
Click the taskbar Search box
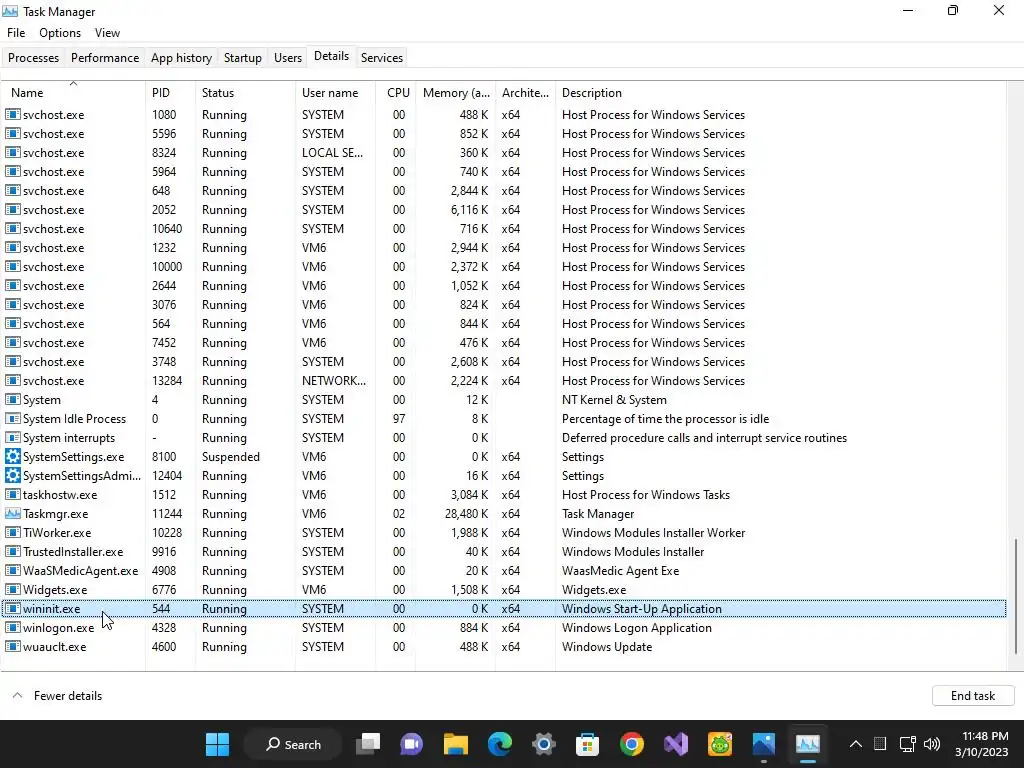293,744
